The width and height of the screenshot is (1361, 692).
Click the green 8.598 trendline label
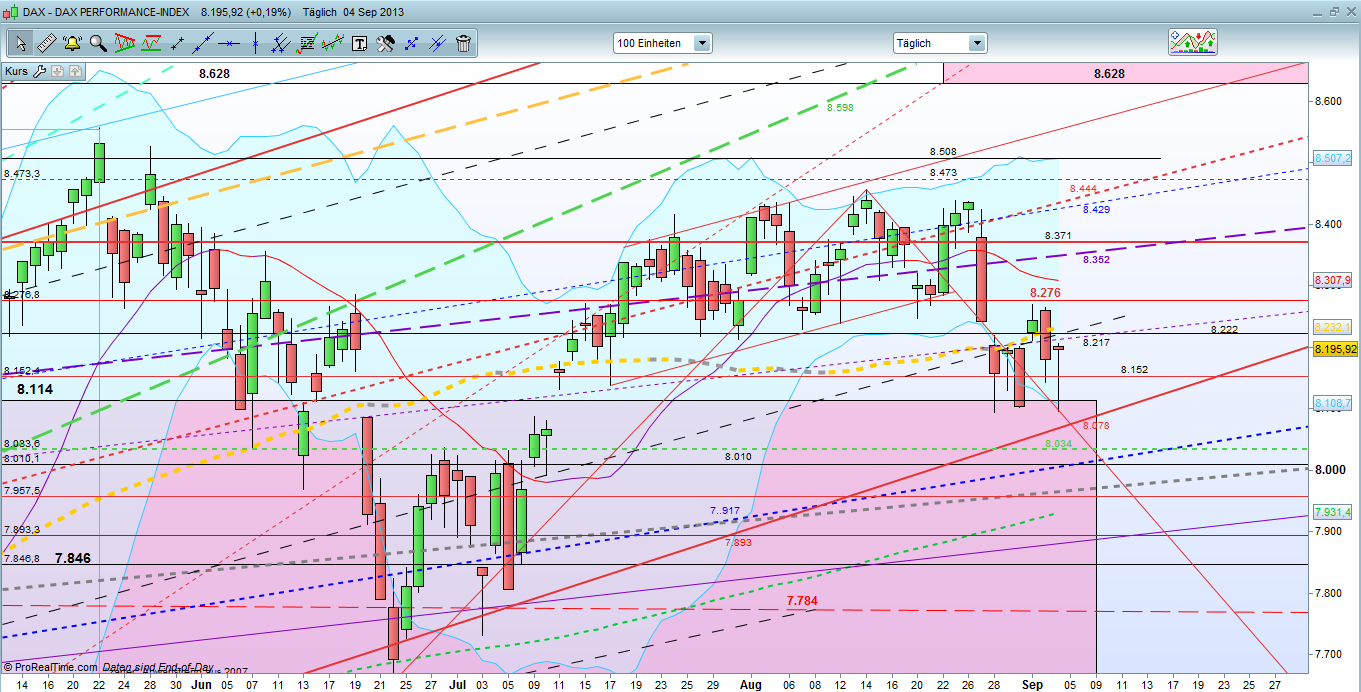pyautogui.click(x=840, y=106)
